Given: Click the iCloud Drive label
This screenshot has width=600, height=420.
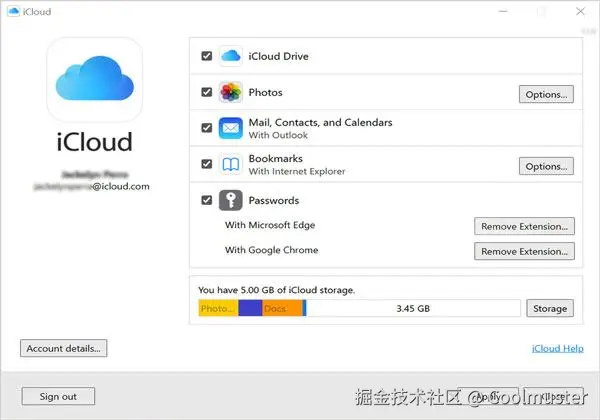Looking at the screenshot, I should [278, 56].
